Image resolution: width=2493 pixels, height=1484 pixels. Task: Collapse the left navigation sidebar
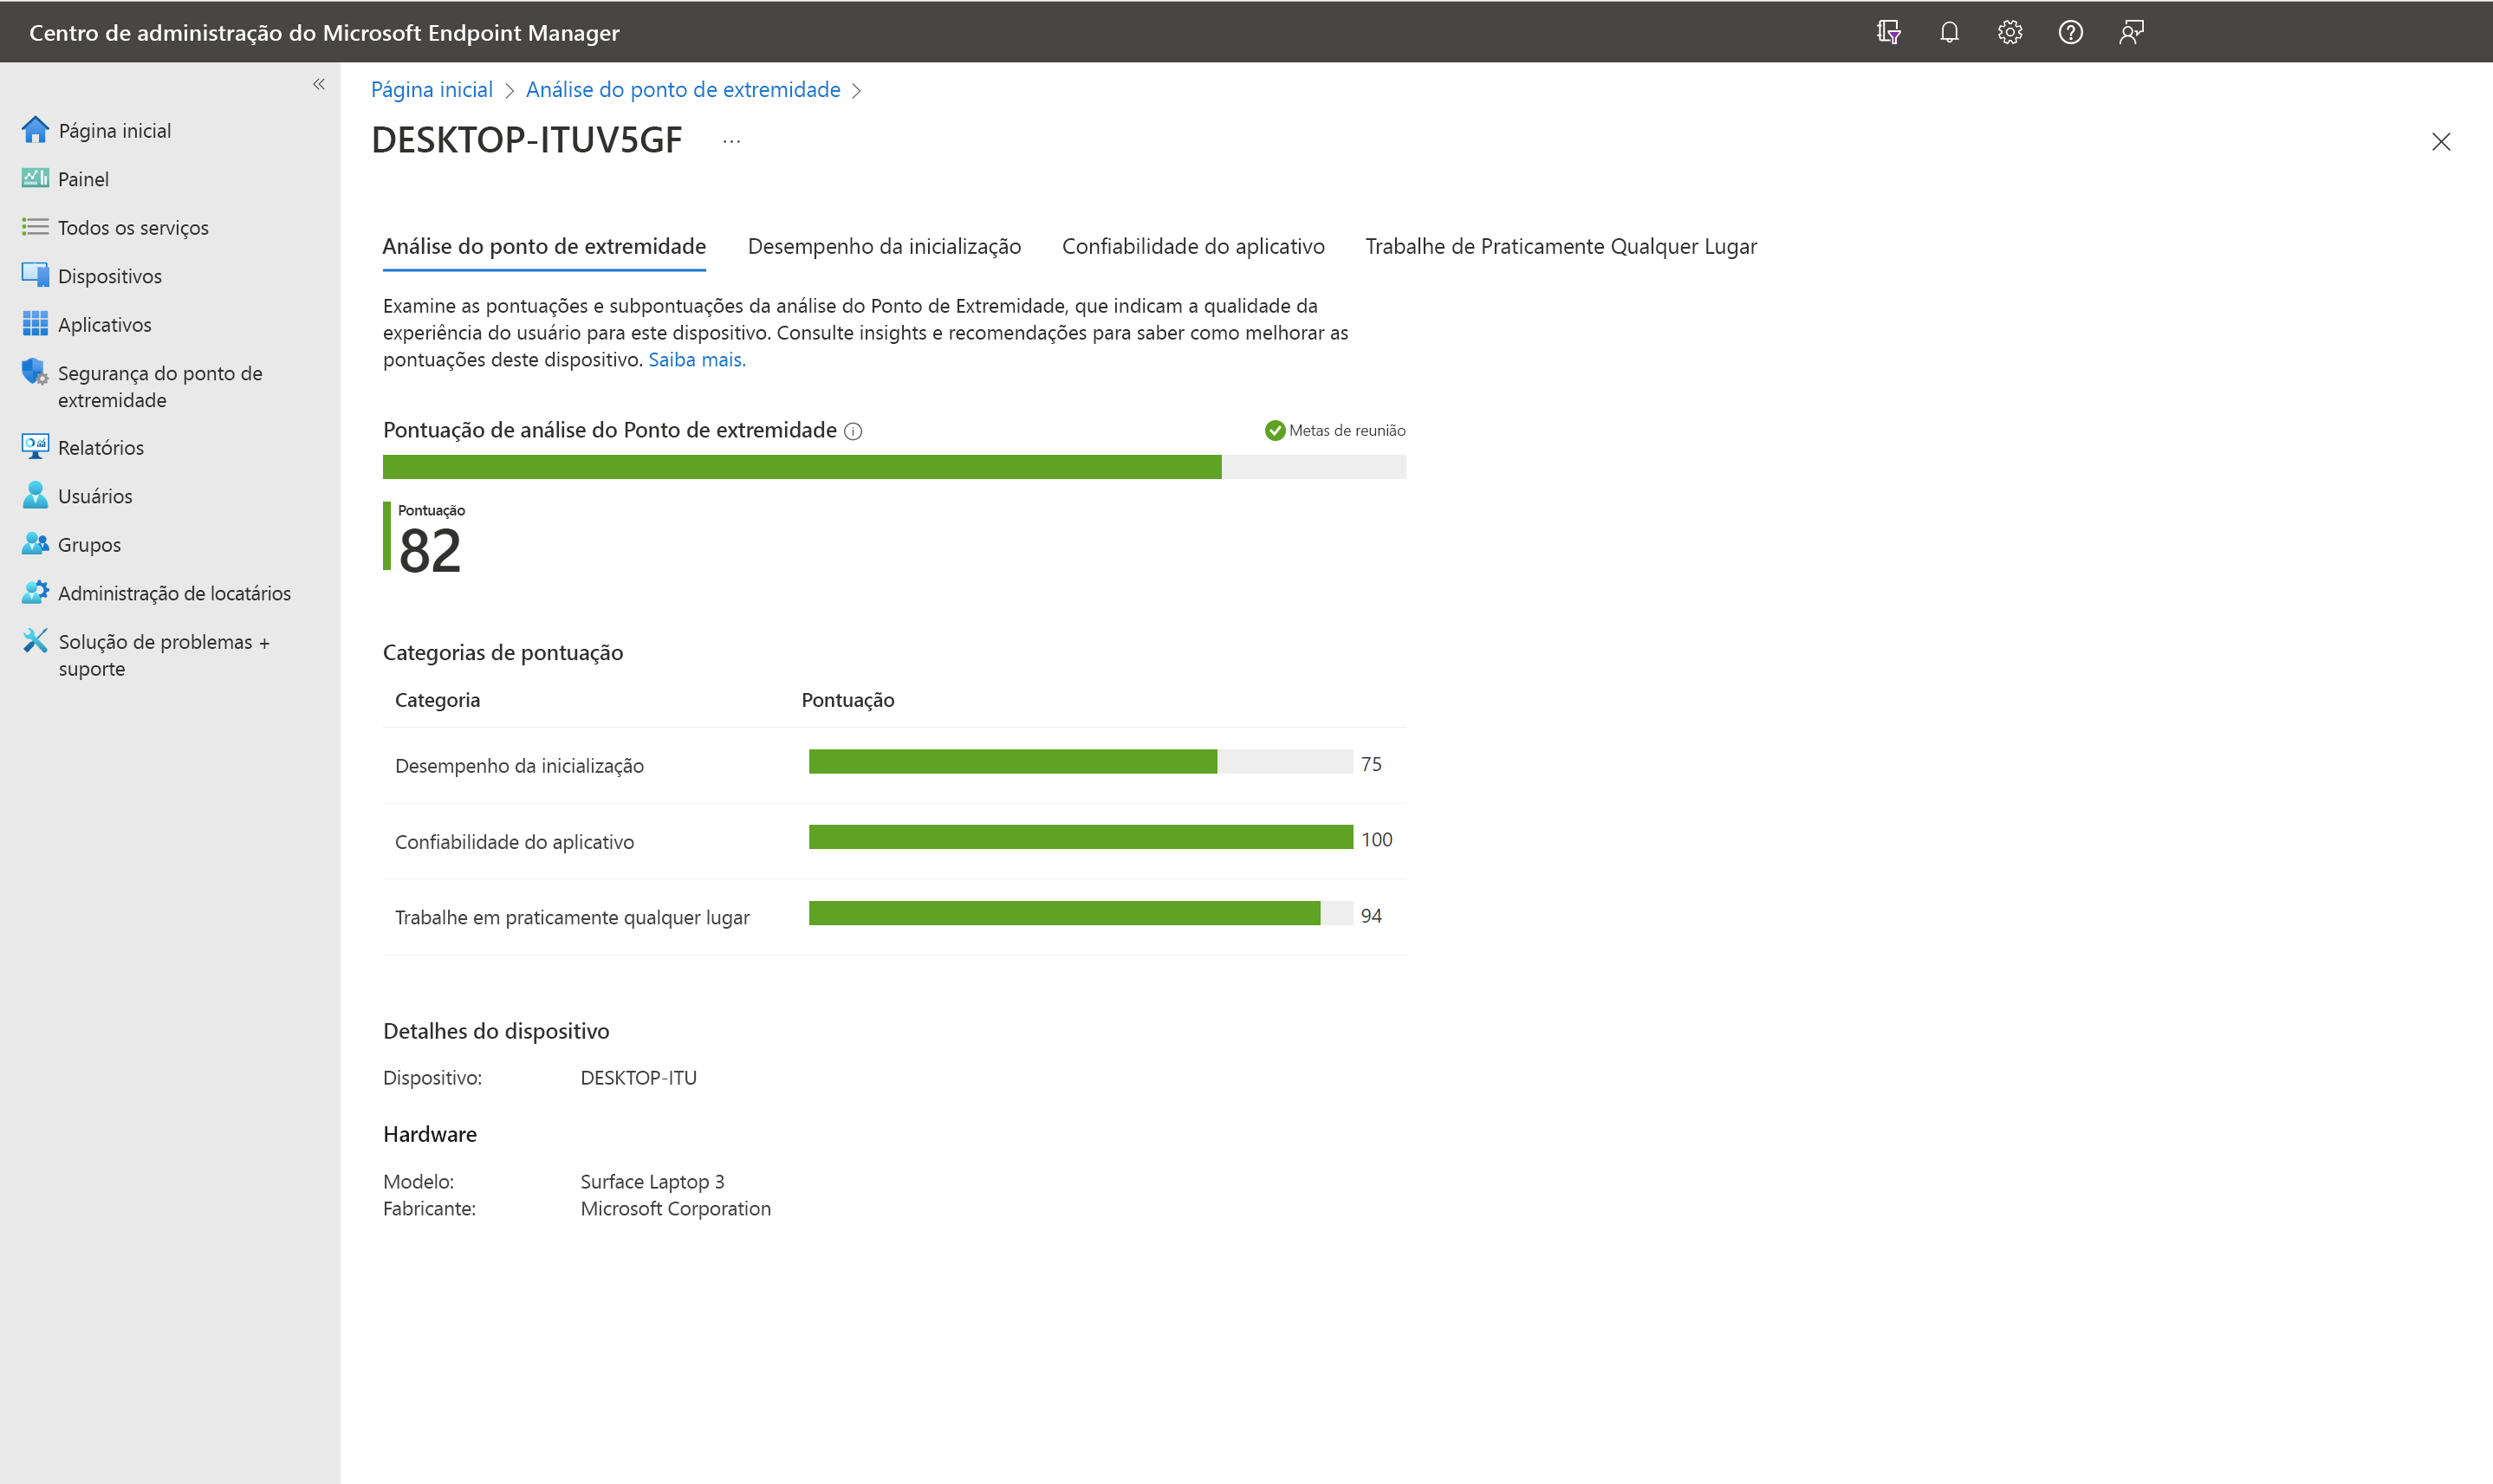point(319,84)
